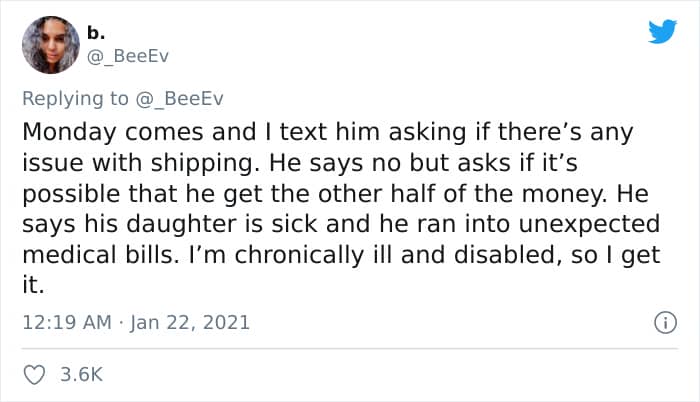Open the @_BeeEv handle under the display name
700x402 pixels.
pyautogui.click(x=130, y=56)
